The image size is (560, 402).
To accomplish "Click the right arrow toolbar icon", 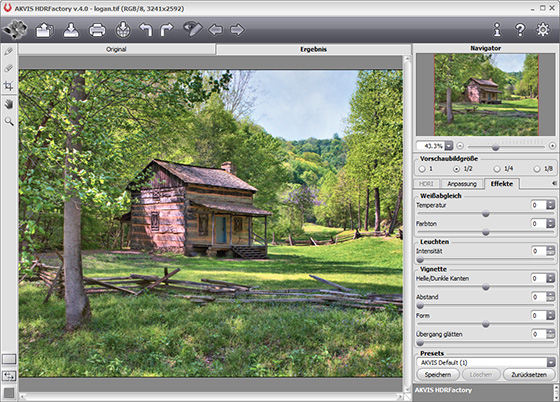I will click(x=237, y=30).
